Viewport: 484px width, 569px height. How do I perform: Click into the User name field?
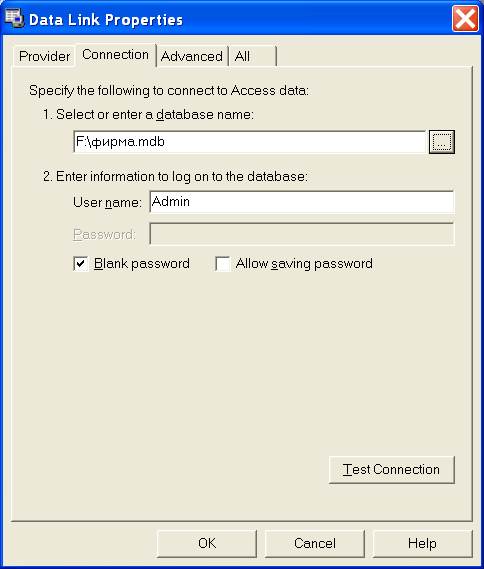[x=302, y=202]
